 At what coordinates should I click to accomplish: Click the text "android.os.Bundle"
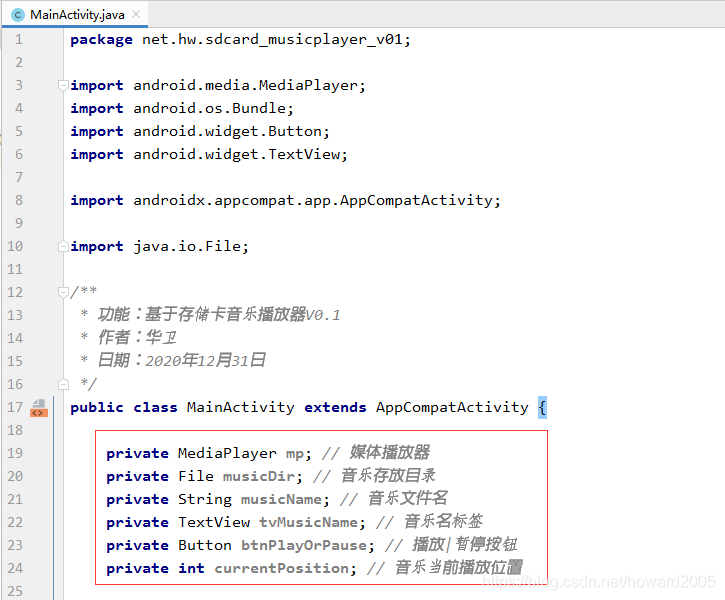(209, 108)
